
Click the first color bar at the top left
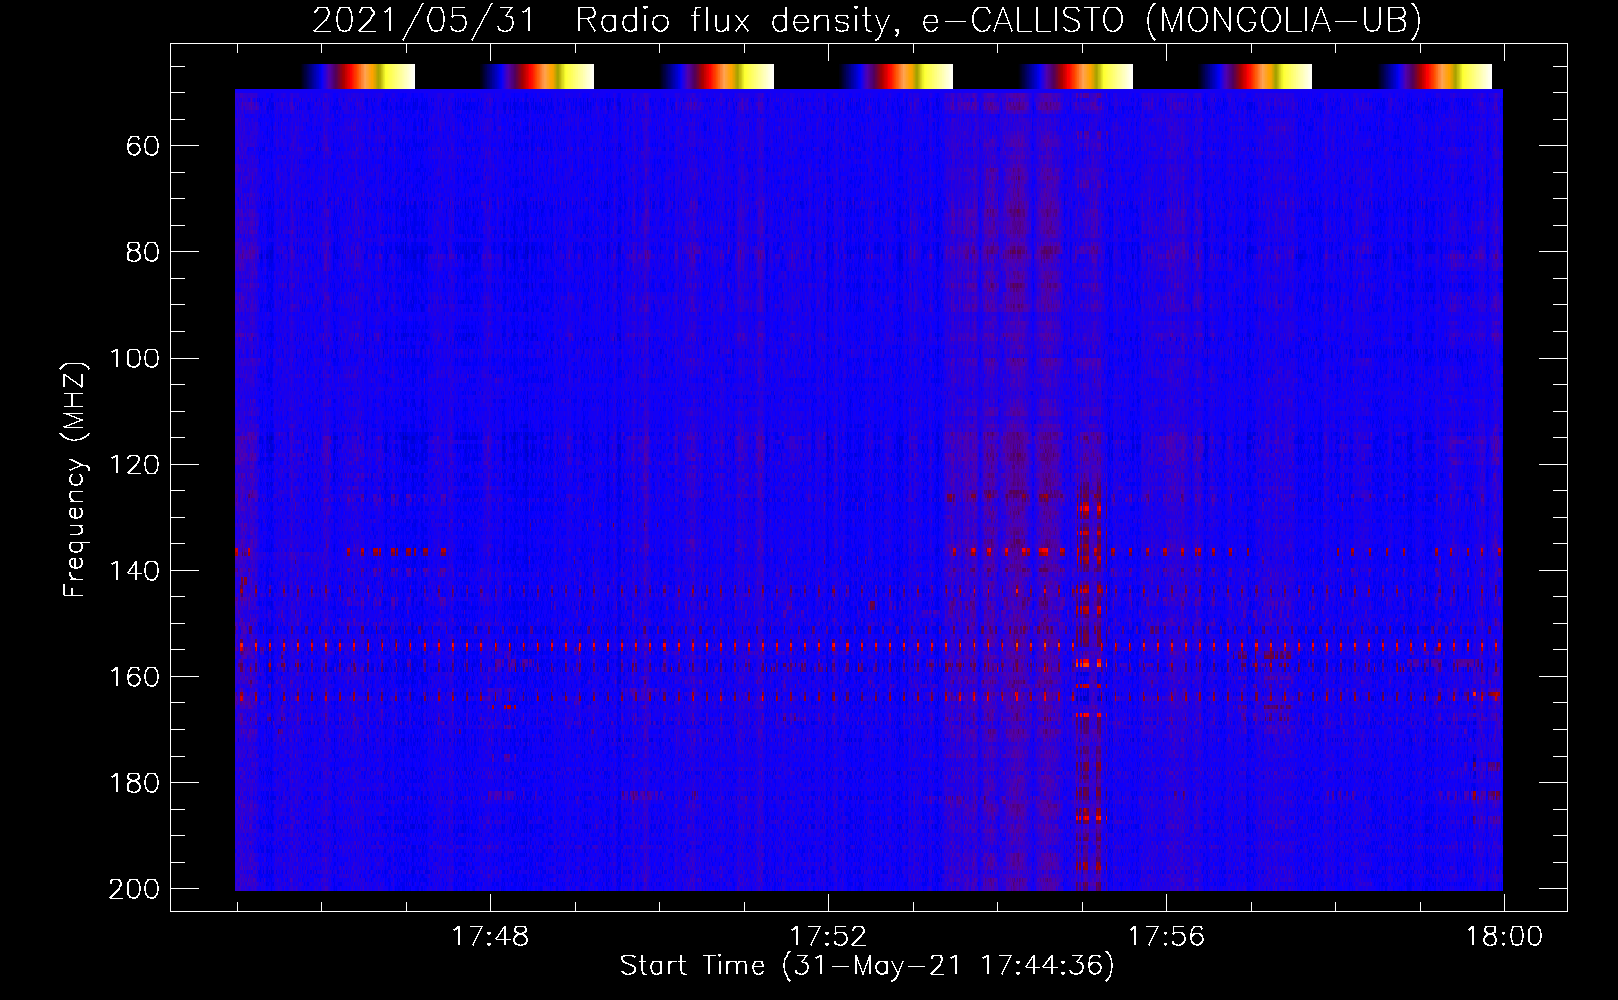(358, 76)
